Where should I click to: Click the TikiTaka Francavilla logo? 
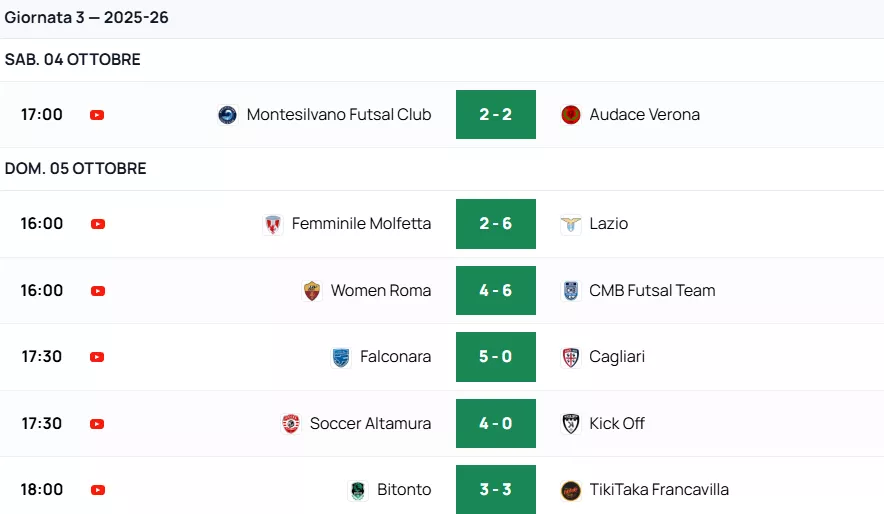[x=571, y=490]
